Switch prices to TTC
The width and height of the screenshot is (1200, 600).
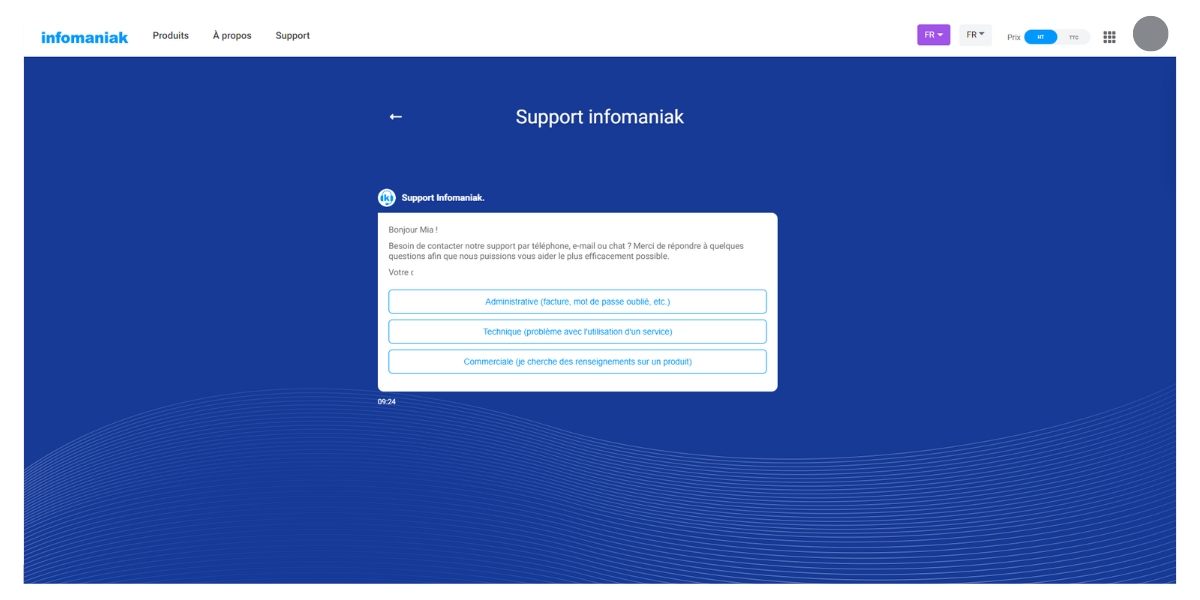[1074, 37]
